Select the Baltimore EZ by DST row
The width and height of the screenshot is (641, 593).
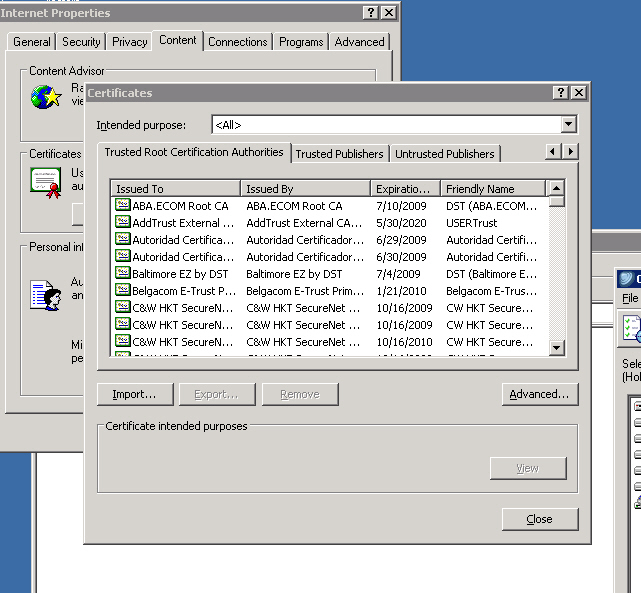[329, 274]
